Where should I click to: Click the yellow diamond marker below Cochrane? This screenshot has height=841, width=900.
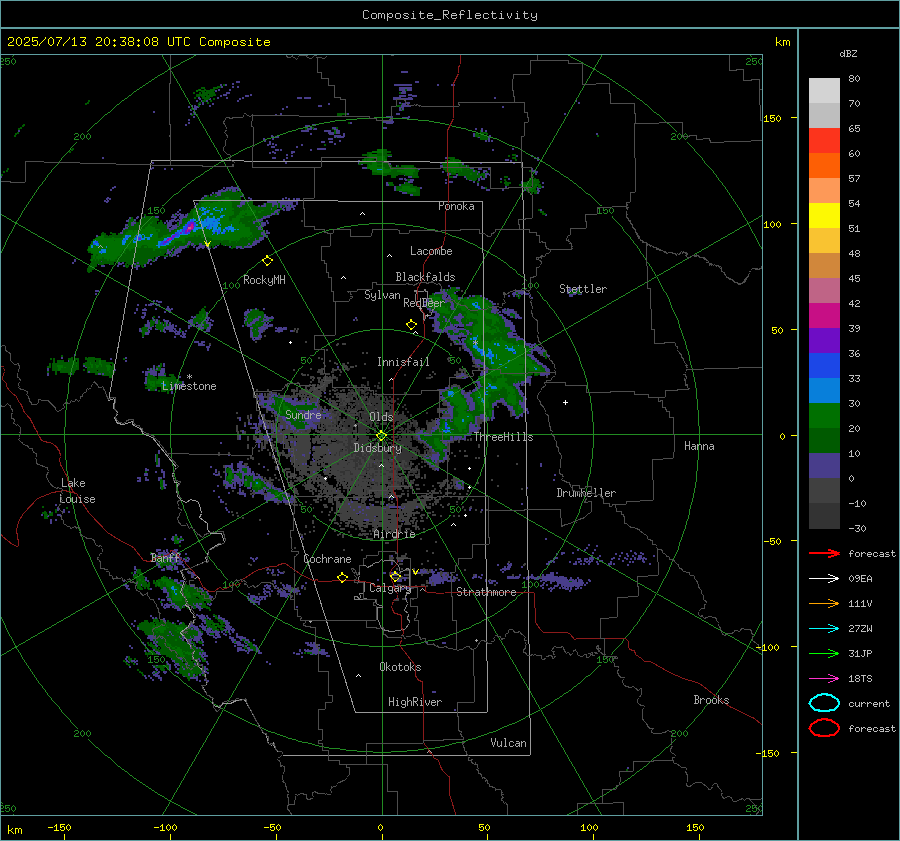tap(343, 577)
